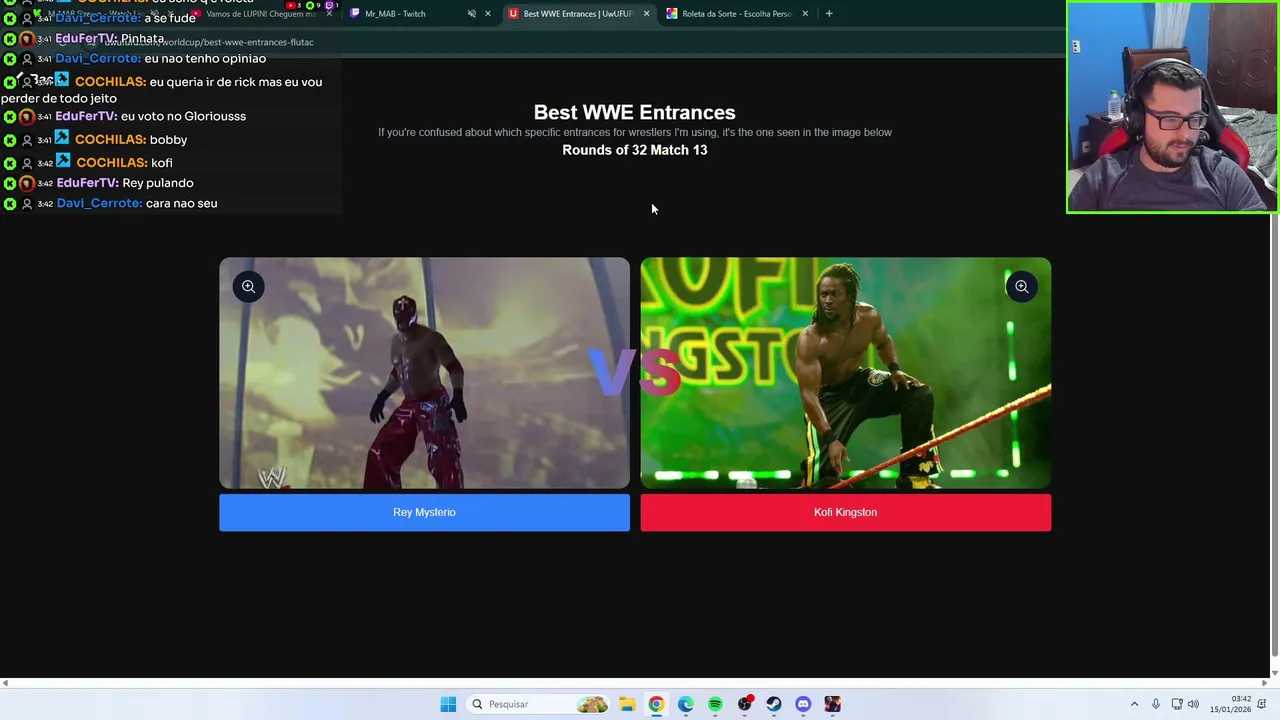Open the game icon after Discord
1280x720 pixels.
(x=832, y=704)
